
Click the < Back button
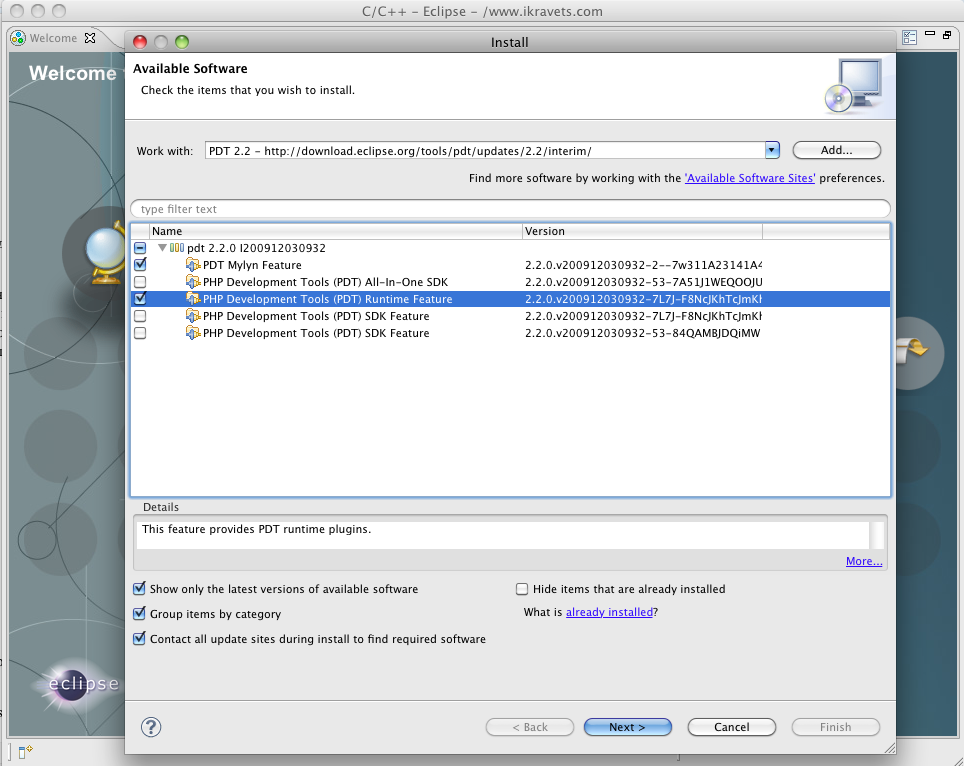point(530,727)
